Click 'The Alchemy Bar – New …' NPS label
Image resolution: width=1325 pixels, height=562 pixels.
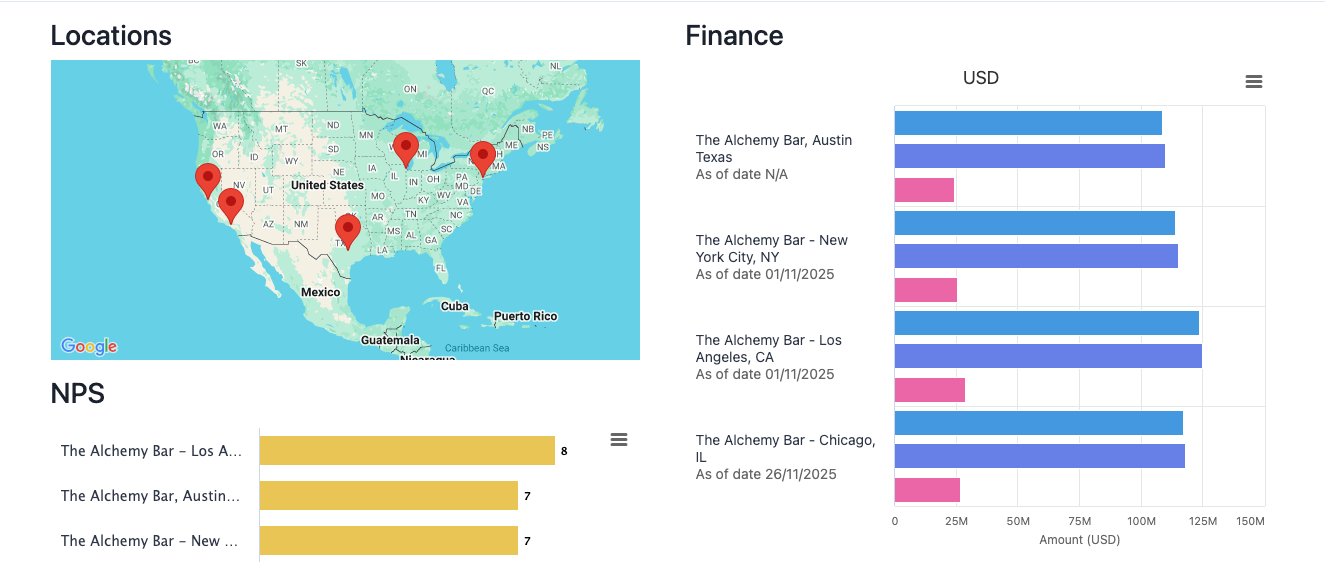[149, 541]
